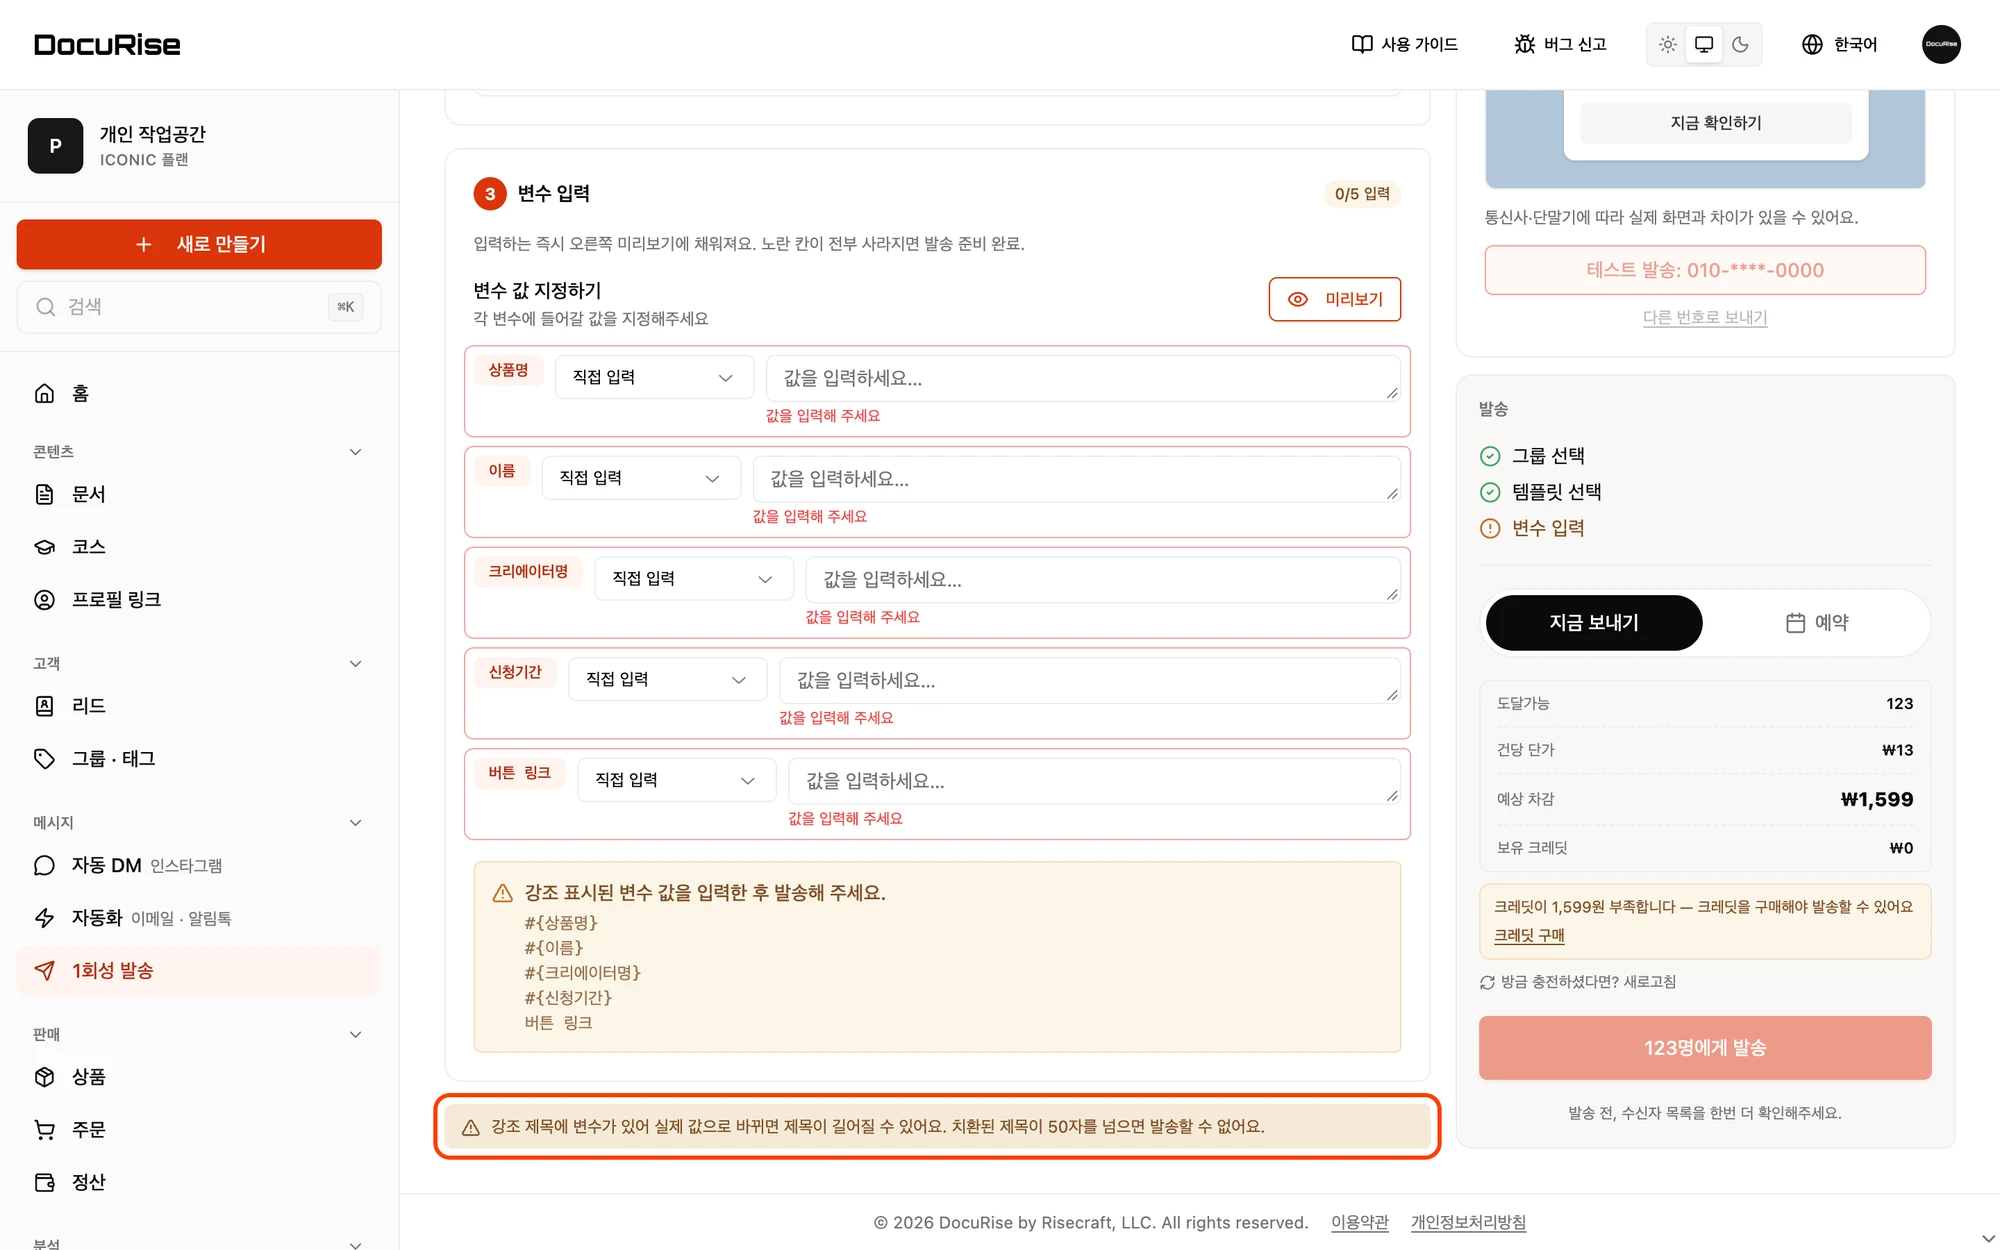
Task: Click the 이름 value input field
Action: point(1076,479)
